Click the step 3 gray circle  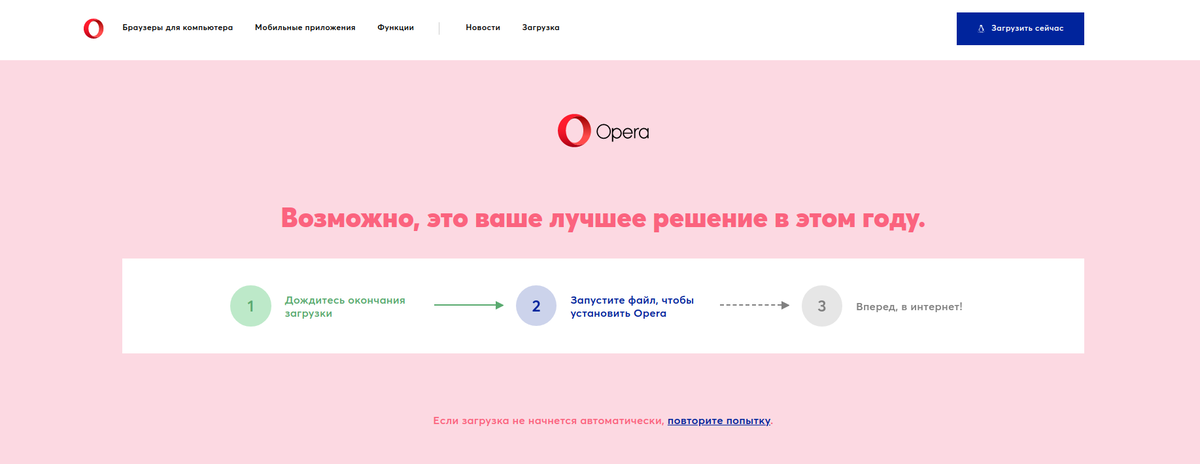point(822,306)
